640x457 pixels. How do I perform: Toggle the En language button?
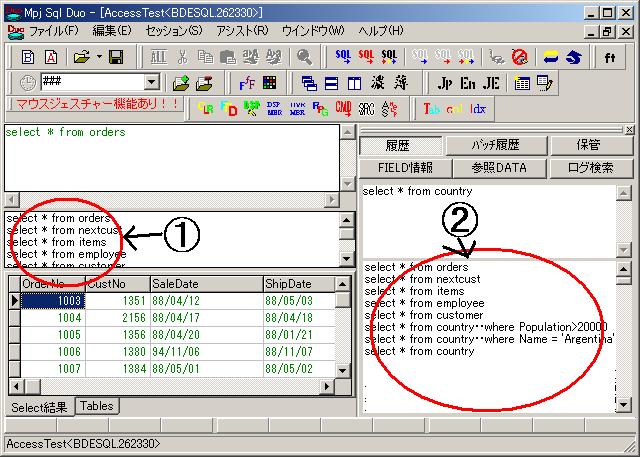click(468, 83)
